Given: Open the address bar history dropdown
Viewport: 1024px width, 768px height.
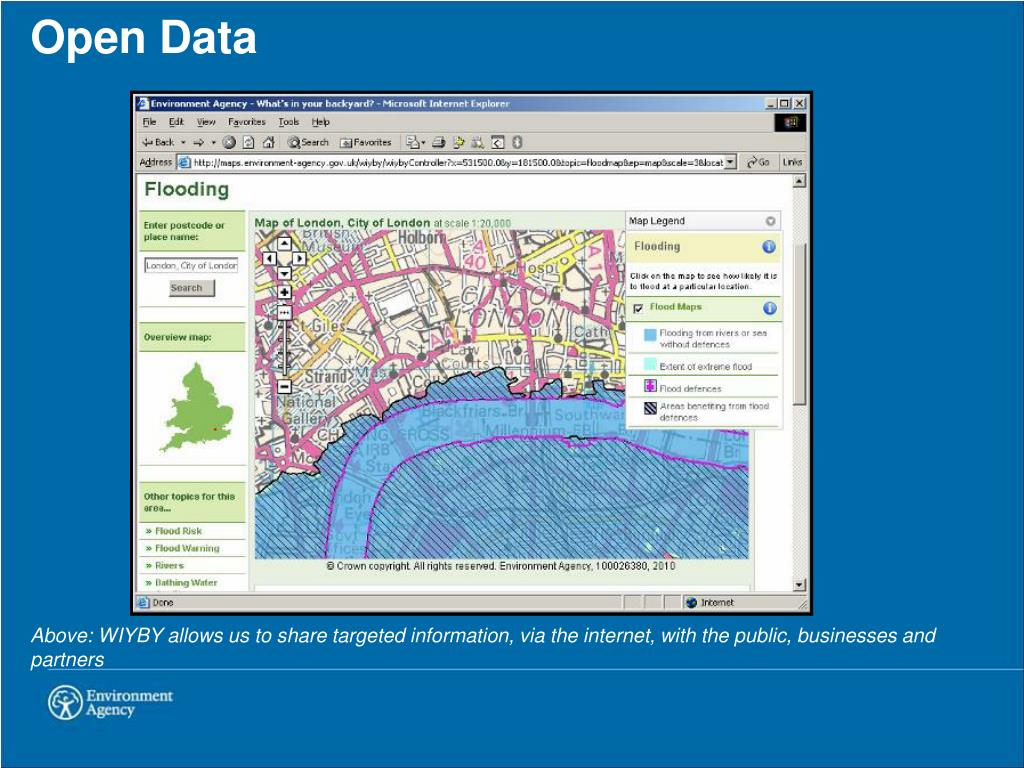Looking at the screenshot, I should coord(731,162).
